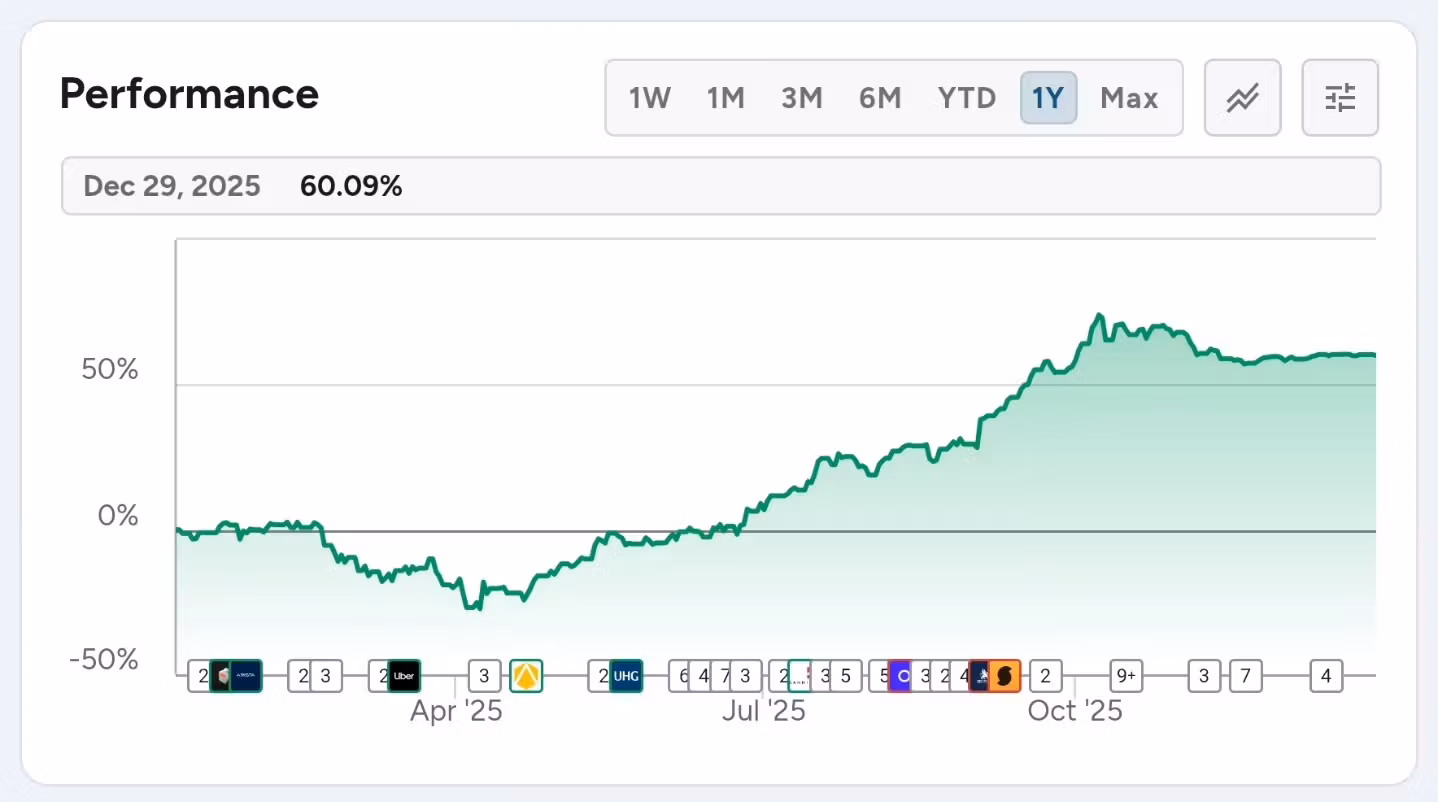Open the compare chart icon button
Image resolution: width=1438 pixels, height=802 pixels.
(1242, 98)
